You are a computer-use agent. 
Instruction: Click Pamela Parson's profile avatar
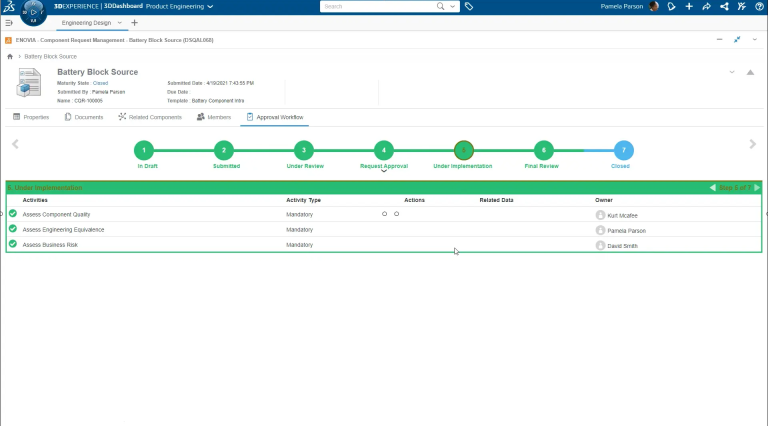click(x=653, y=6)
